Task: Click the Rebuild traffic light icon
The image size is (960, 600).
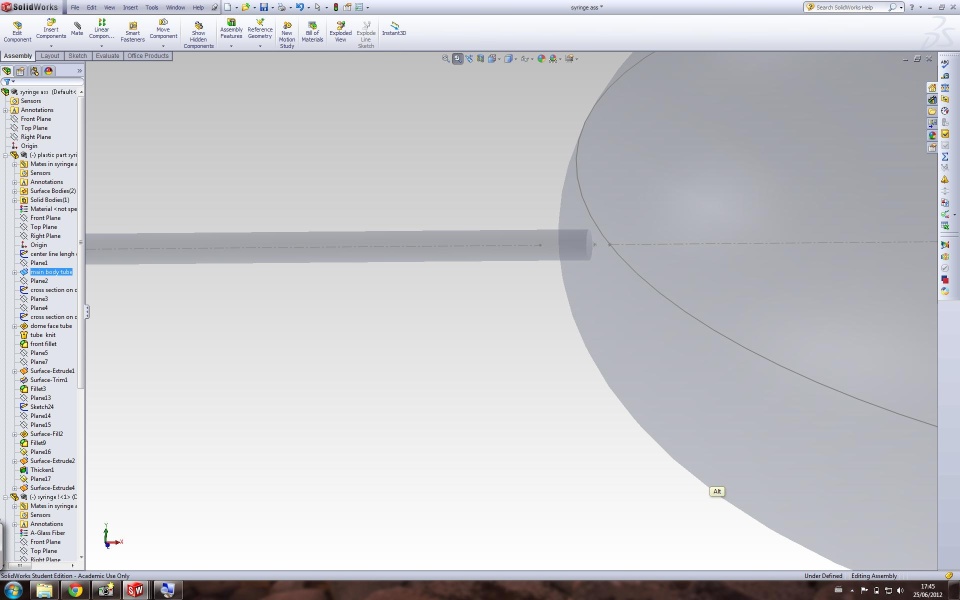Action: [336, 7]
